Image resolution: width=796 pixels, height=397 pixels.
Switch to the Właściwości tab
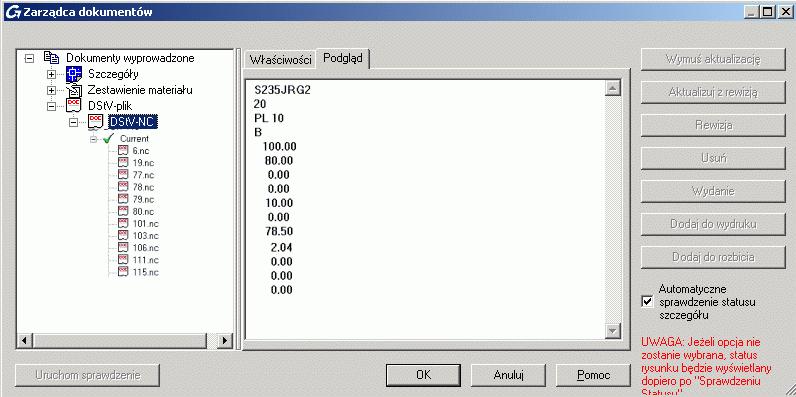click(x=280, y=59)
